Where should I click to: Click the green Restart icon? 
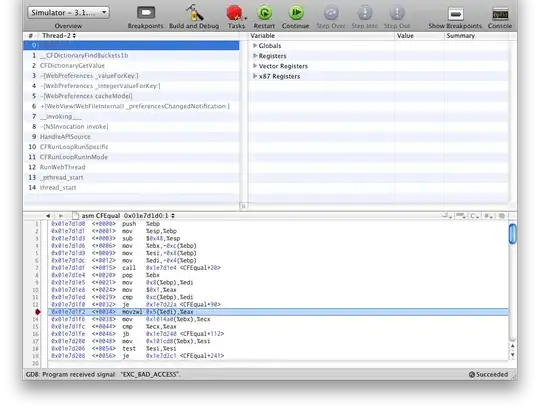(264, 13)
